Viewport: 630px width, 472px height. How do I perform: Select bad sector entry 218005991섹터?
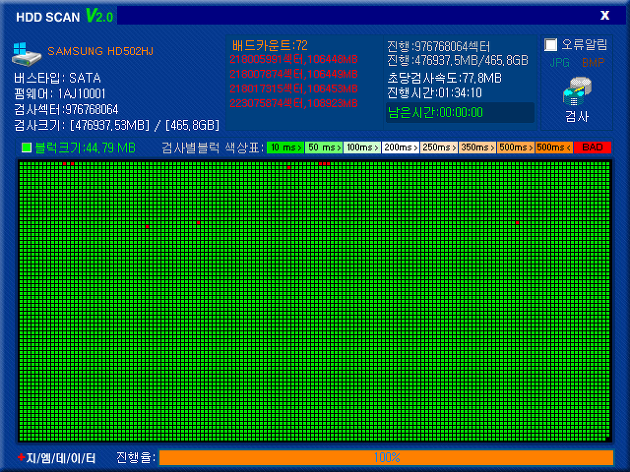(293, 59)
